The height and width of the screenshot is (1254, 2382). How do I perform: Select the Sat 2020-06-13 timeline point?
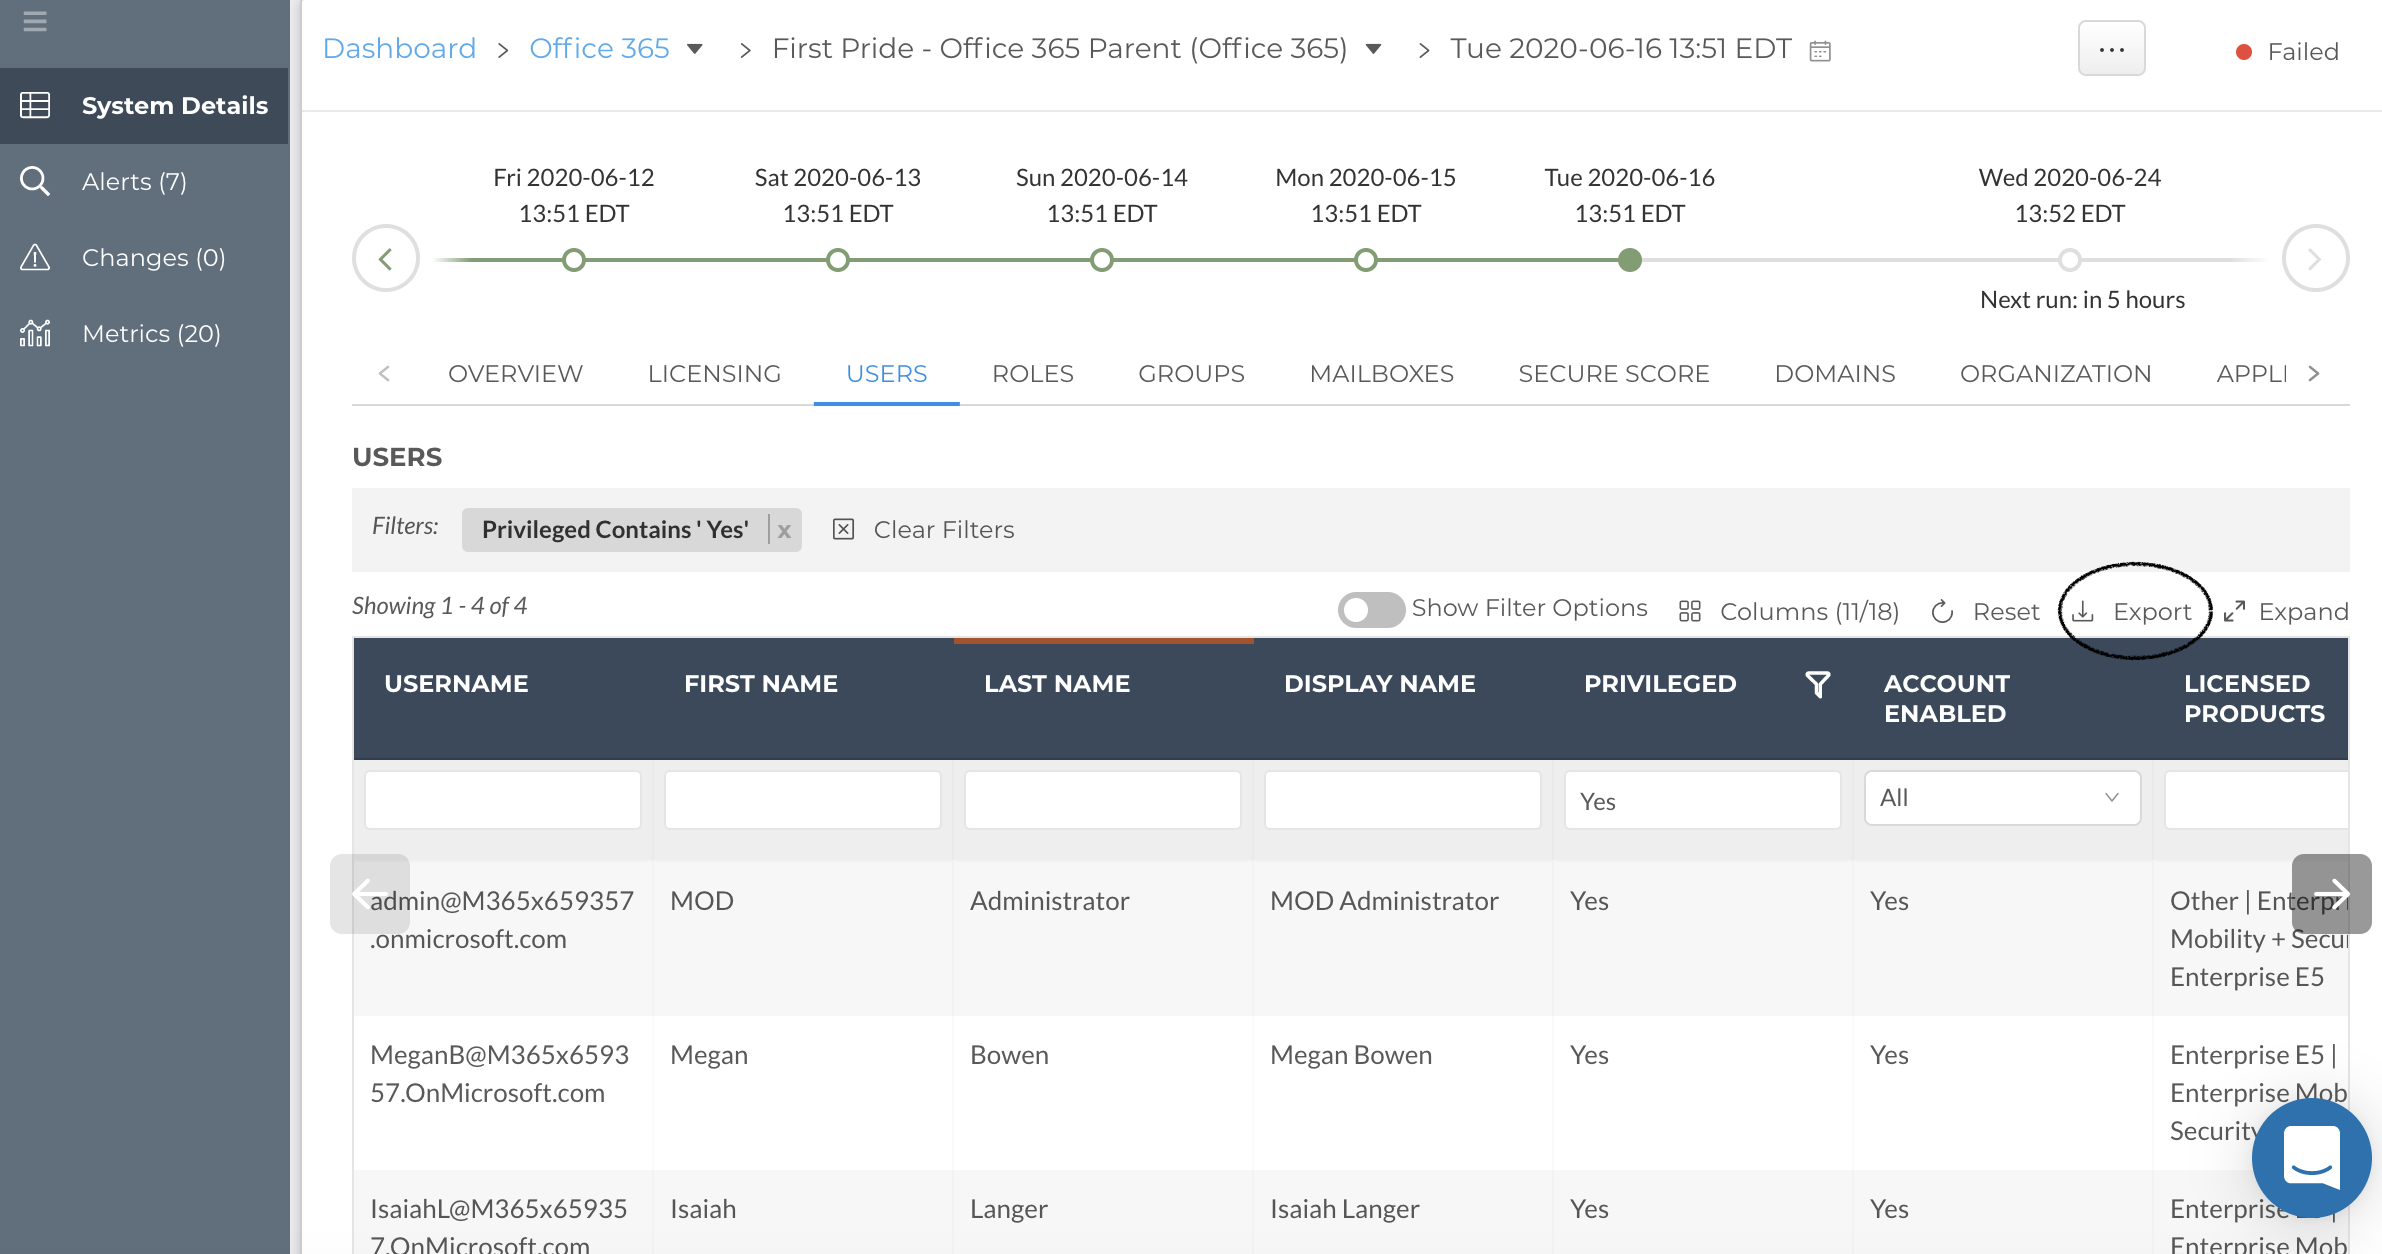pyautogui.click(x=838, y=260)
